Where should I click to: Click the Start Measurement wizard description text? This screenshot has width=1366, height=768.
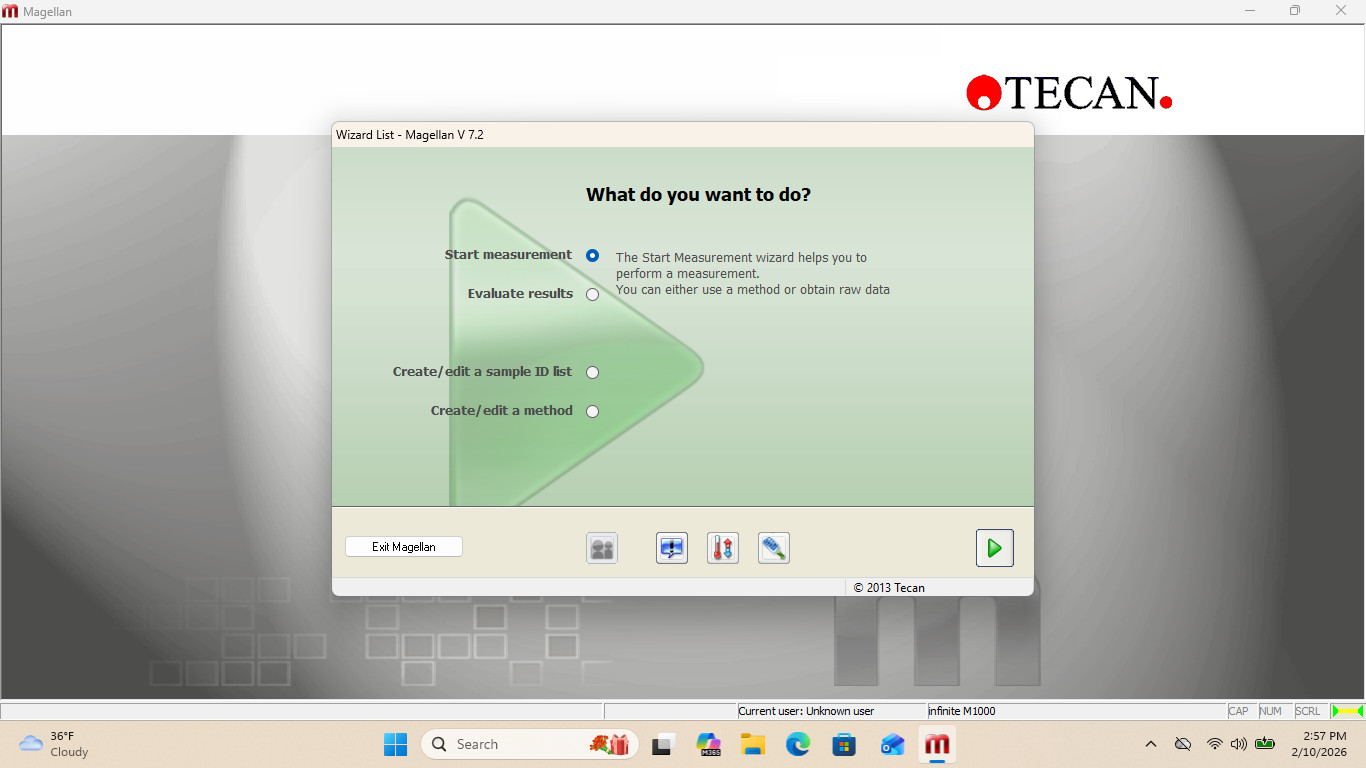(753, 274)
